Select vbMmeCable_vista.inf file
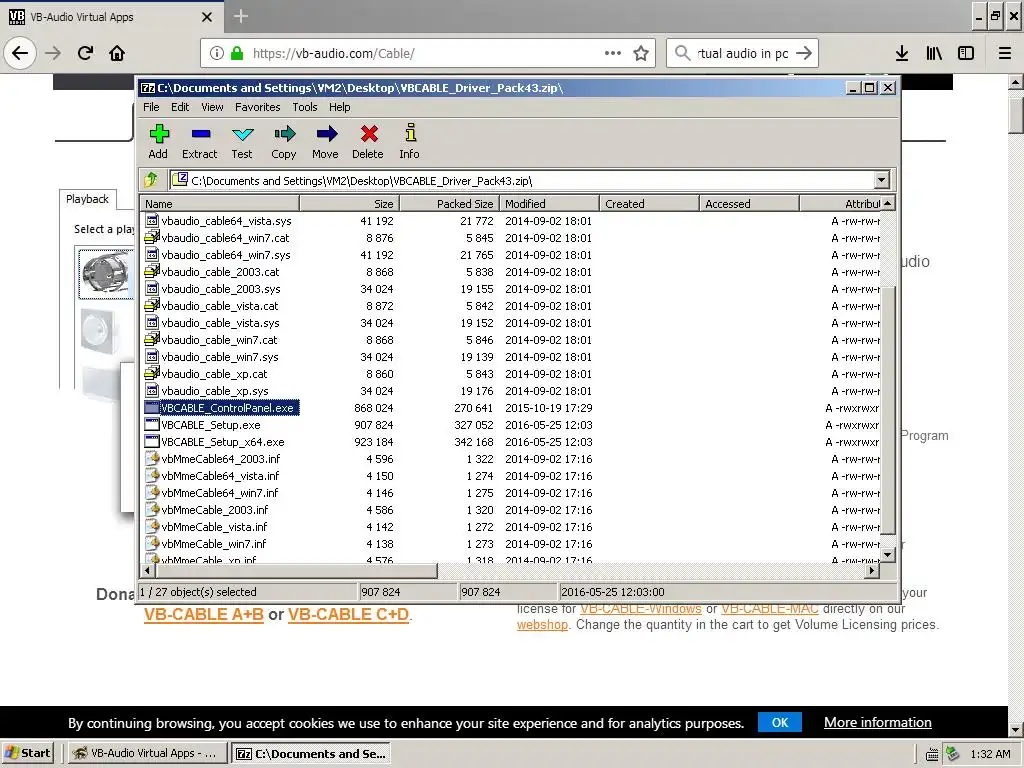Image resolution: width=1024 pixels, height=768 pixels. (214, 527)
